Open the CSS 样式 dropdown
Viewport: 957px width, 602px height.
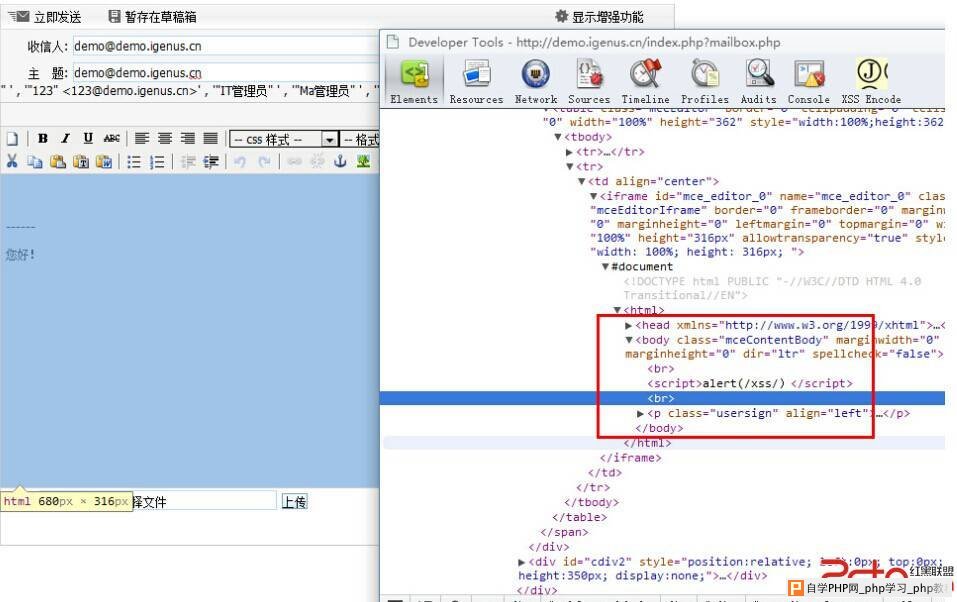click(x=284, y=140)
